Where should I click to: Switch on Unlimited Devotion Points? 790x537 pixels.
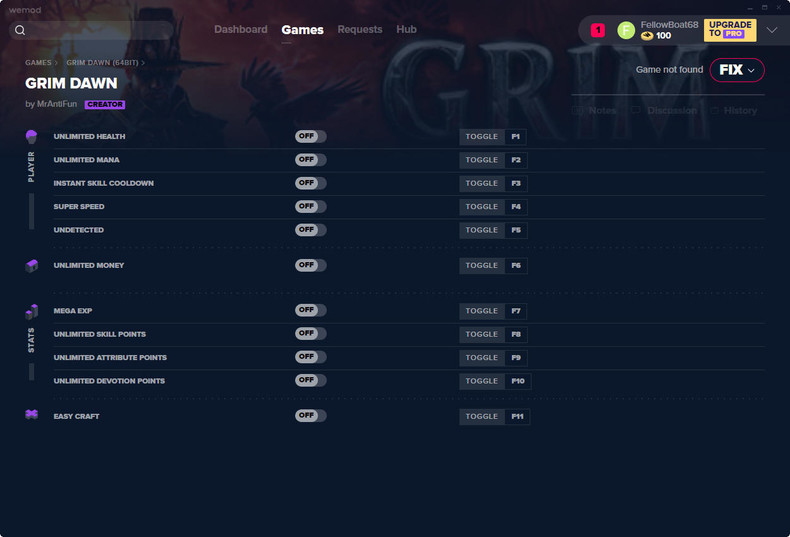coord(311,380)
